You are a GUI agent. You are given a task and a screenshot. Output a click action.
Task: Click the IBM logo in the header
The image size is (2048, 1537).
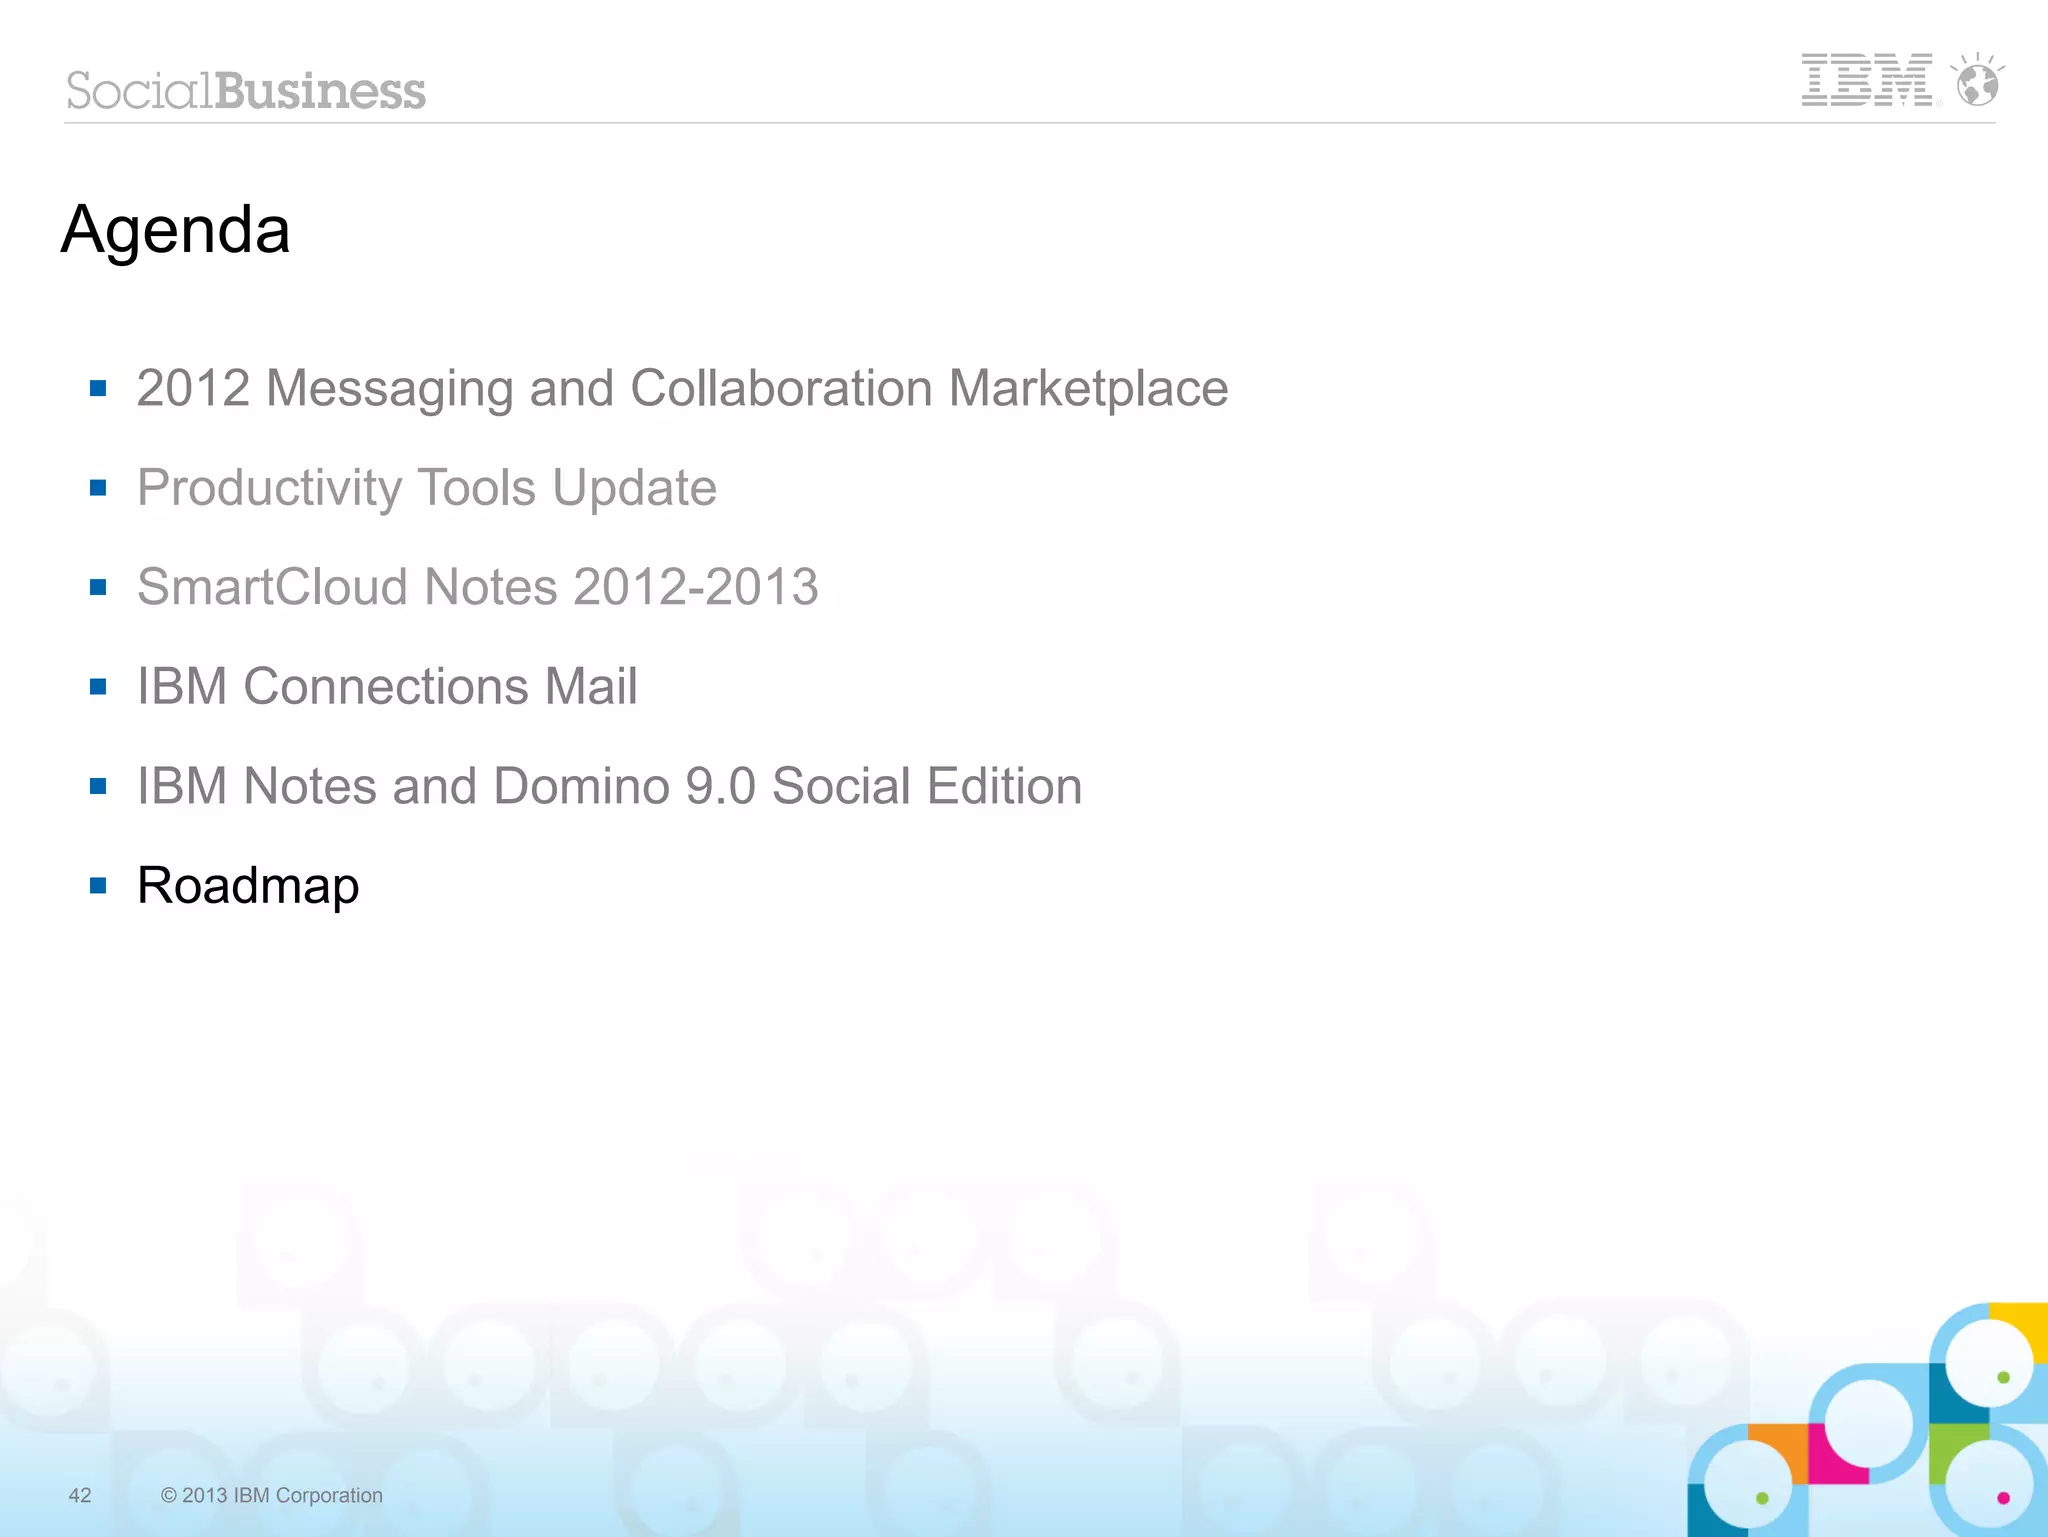coord(1868,80)
